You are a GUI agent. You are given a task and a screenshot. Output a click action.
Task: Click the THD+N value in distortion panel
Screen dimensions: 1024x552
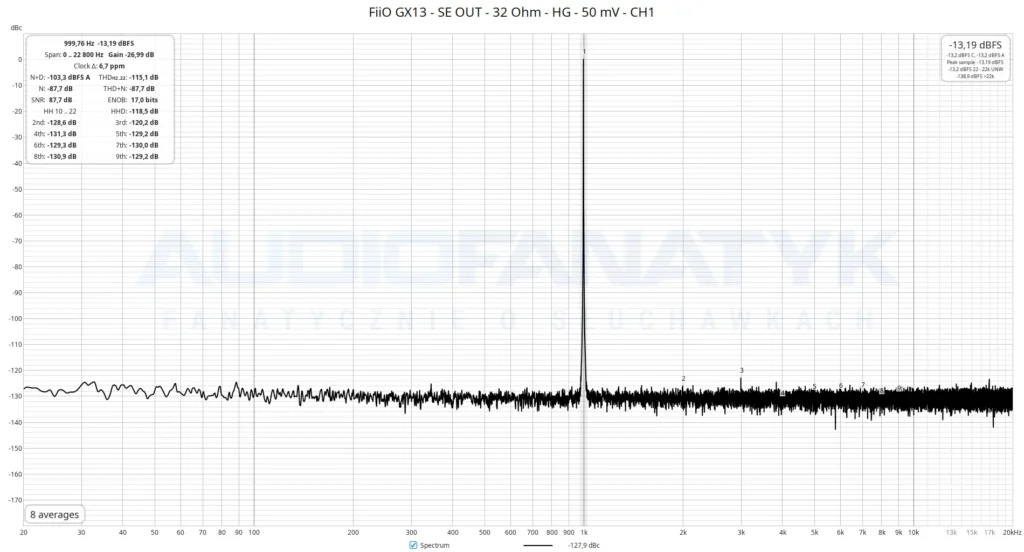pyautogui.click(x=142, y=88)
